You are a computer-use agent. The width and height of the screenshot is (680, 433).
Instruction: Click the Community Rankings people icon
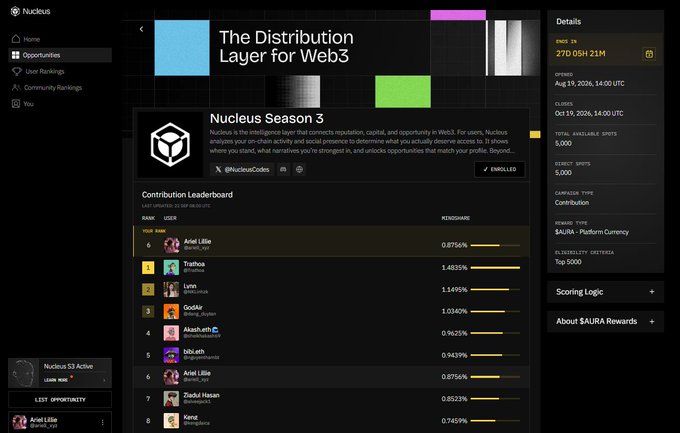(x=16, y=87)
